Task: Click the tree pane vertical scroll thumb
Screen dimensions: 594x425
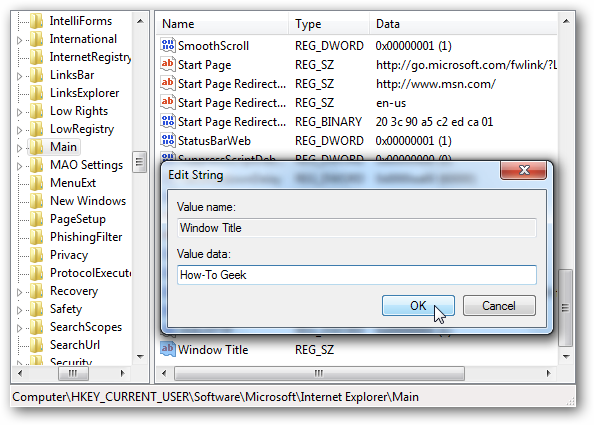Action: [x=139, y=162]
